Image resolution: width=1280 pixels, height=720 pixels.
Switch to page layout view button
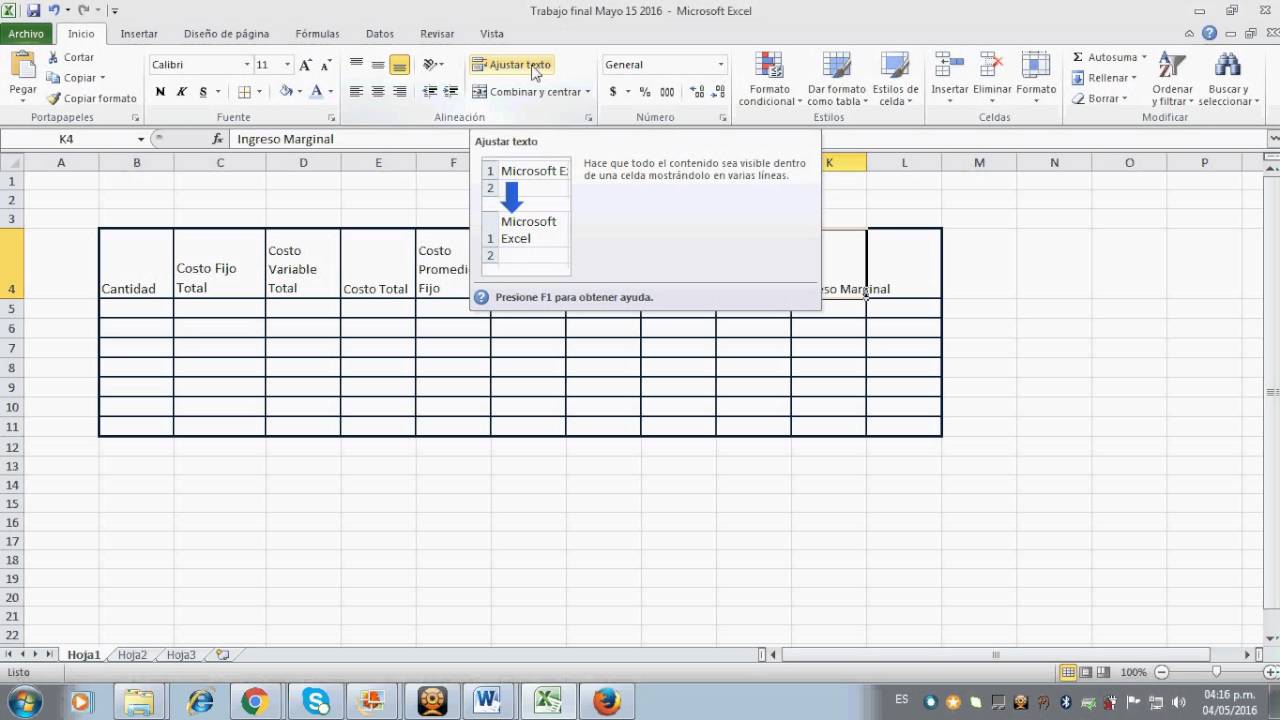pyautogui.click(x=1086, y=672)
